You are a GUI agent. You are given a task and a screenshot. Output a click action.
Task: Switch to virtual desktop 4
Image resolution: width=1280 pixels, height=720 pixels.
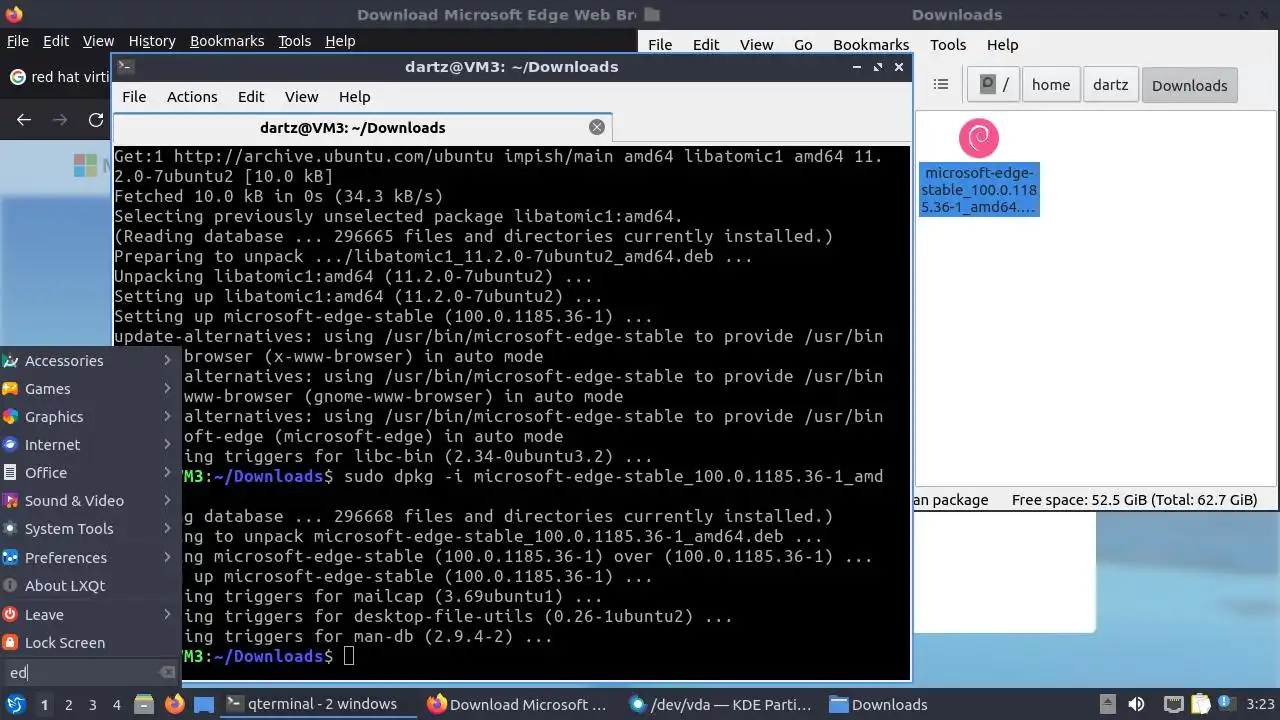[116, 704]
